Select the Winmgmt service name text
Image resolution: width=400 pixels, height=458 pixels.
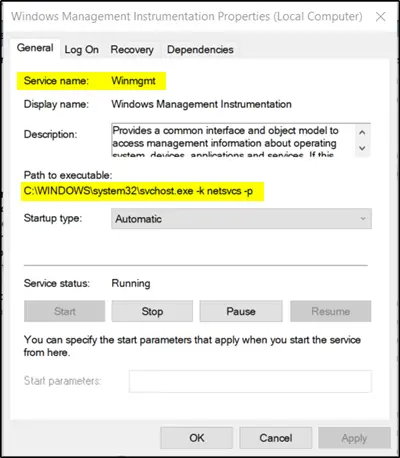(133, 81)
